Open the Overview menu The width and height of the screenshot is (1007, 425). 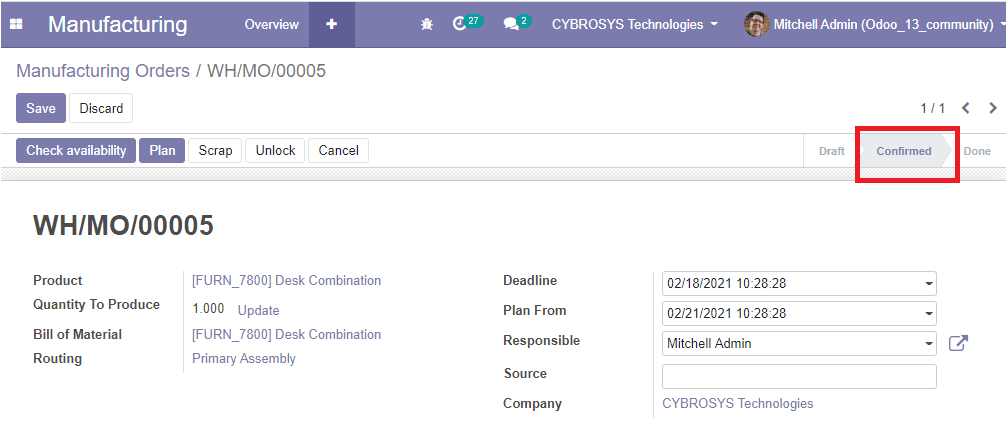pyautogui.click(x=272, y=24)
